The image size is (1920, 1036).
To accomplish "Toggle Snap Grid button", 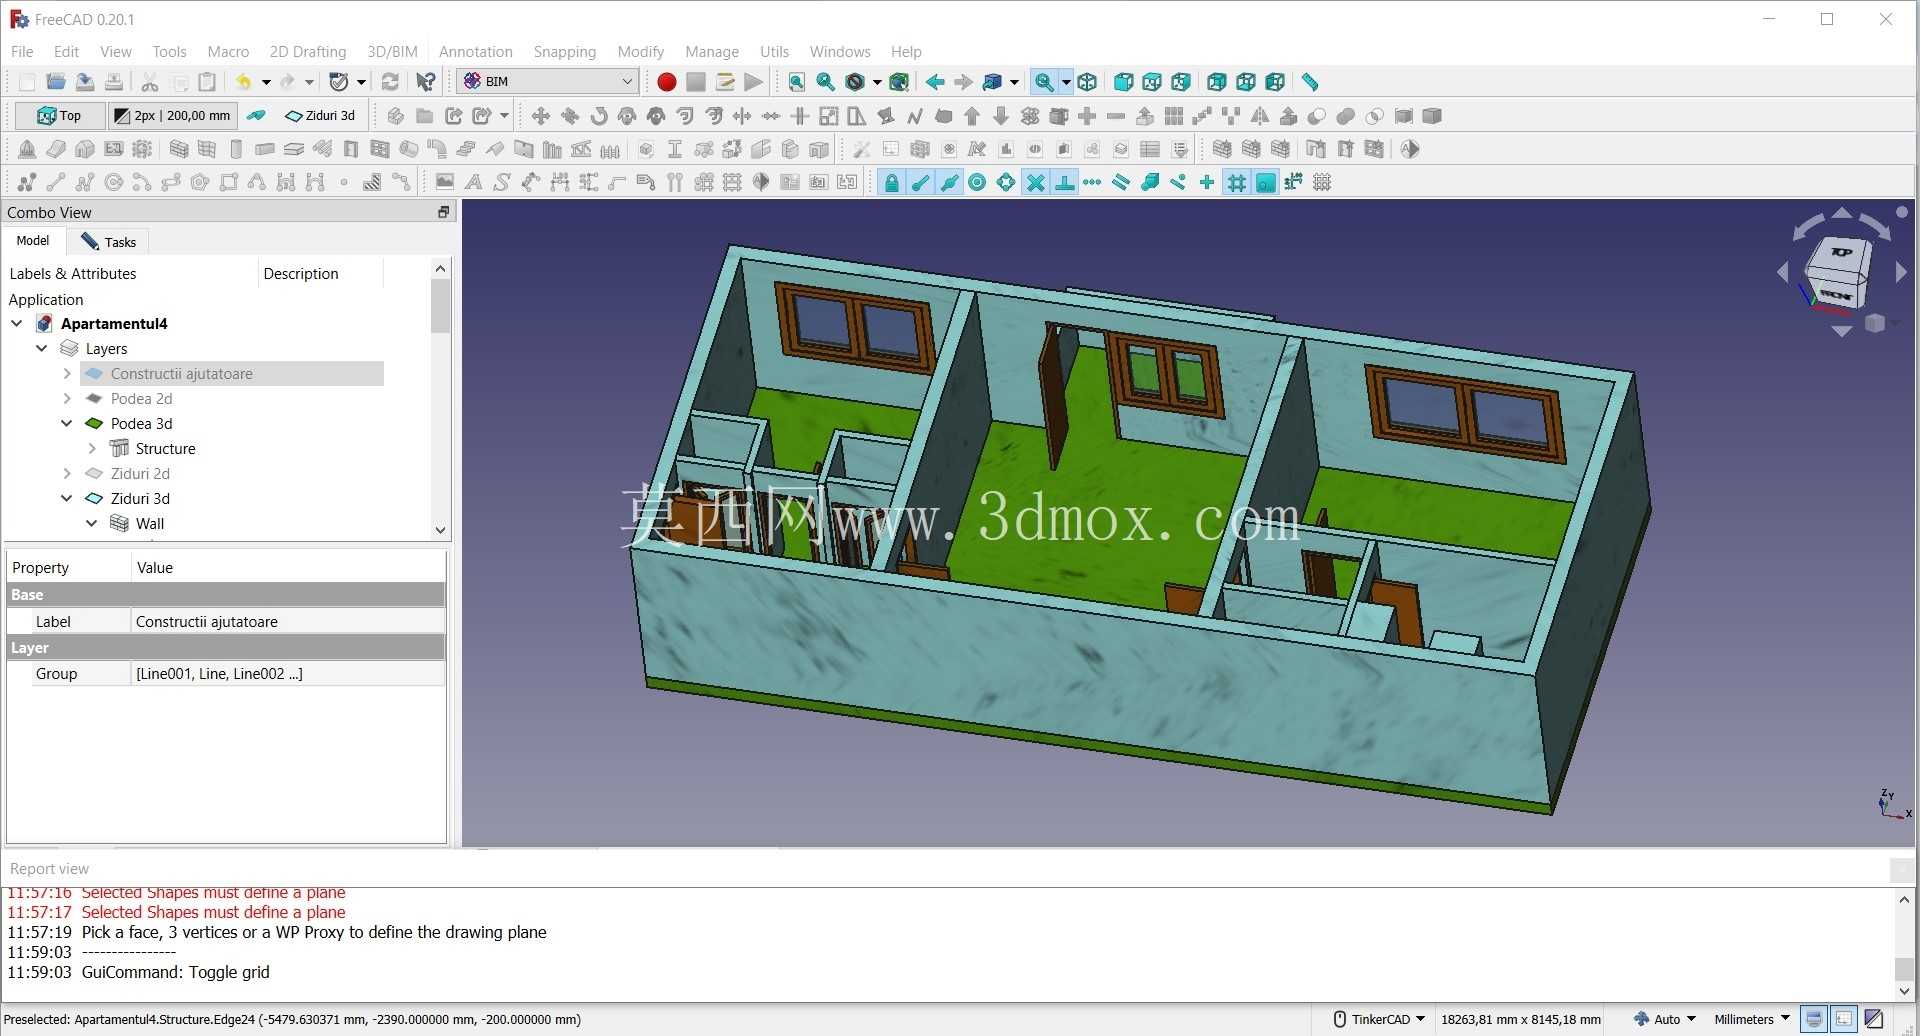I will click(1237, 182).
